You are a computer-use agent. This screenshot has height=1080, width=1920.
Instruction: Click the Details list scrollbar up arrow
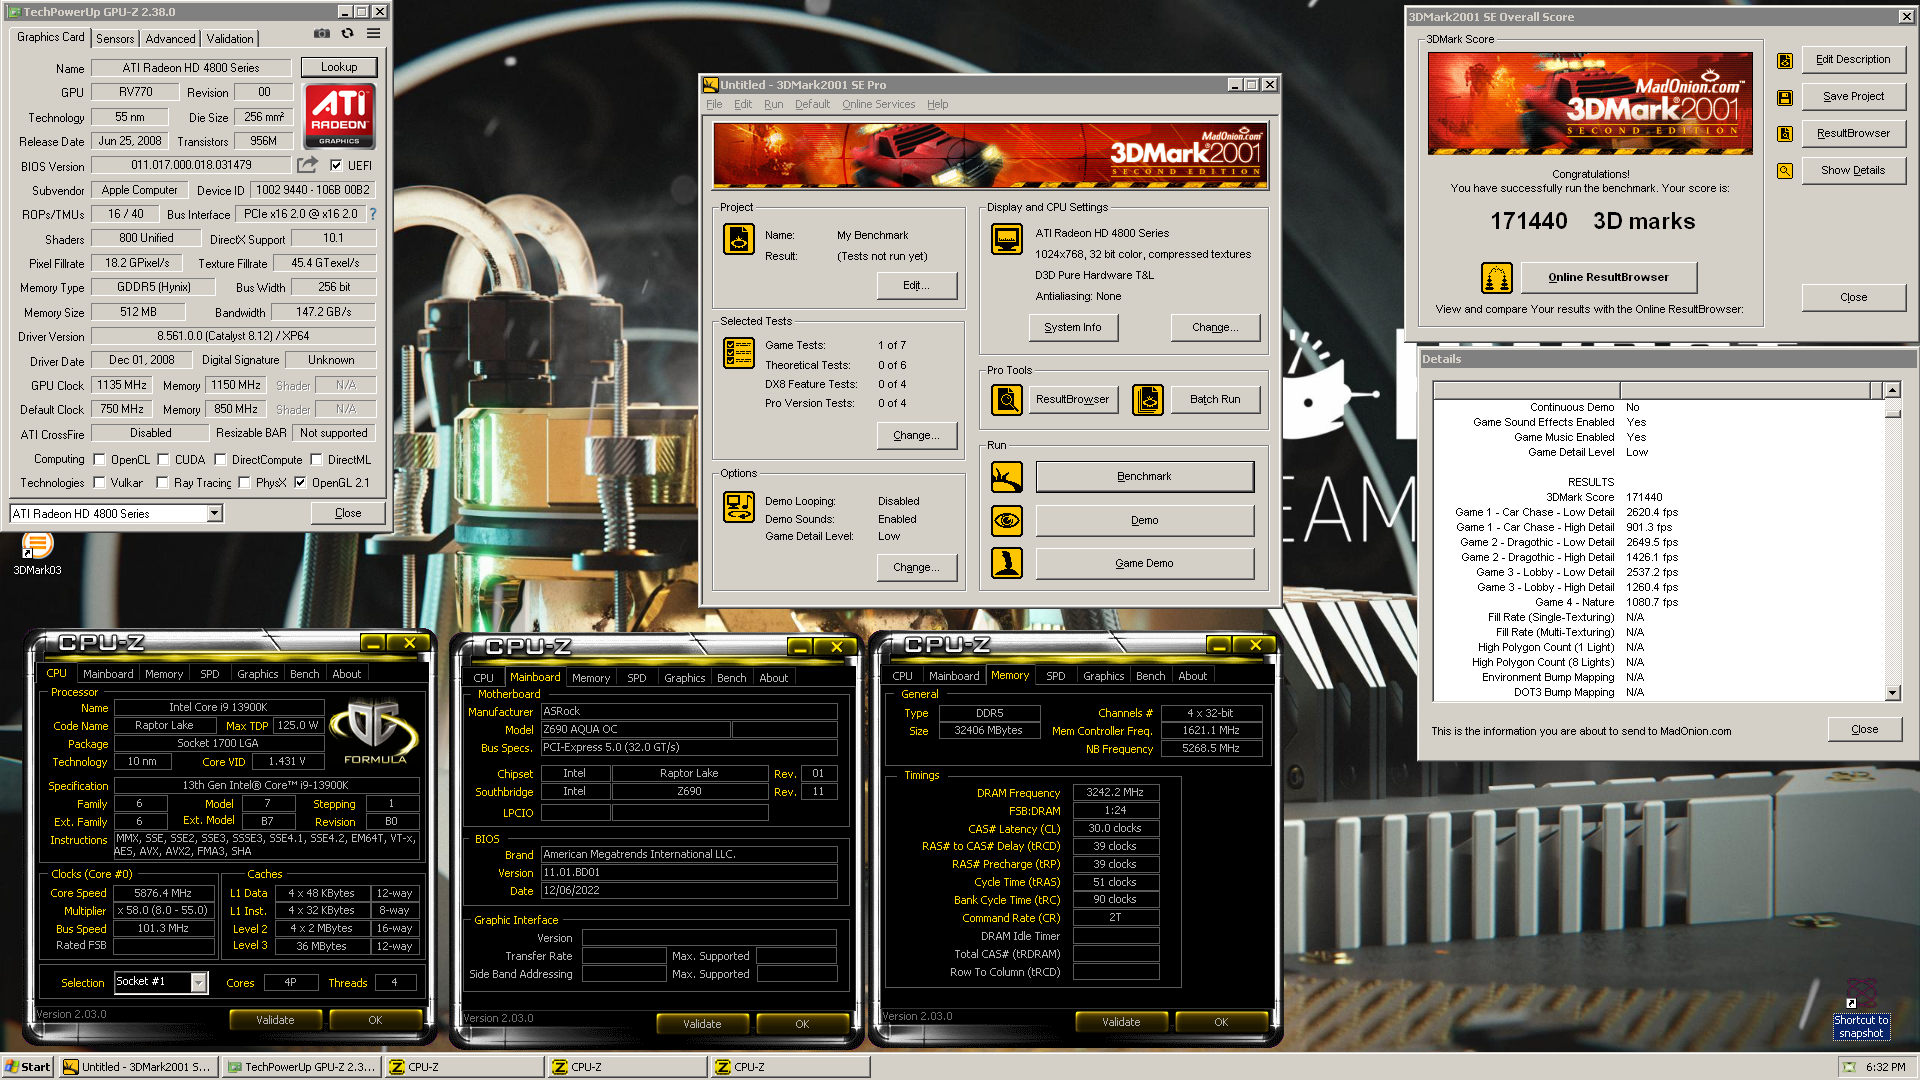tap(1892, 390)
